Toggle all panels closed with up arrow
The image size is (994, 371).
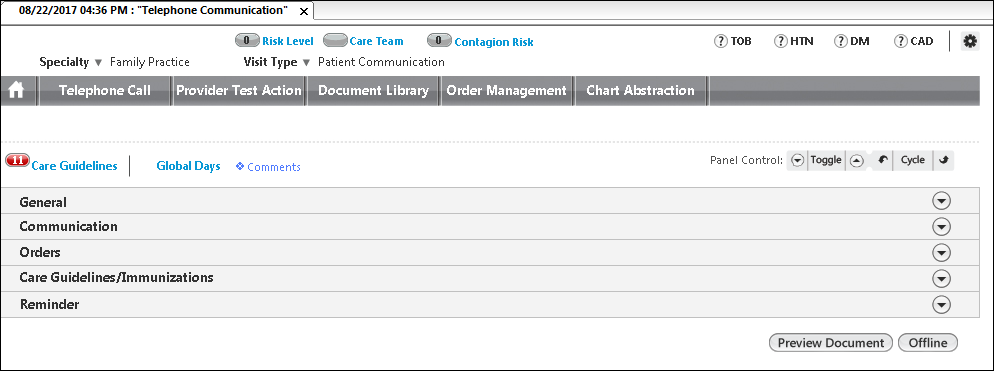click(856, 160)
